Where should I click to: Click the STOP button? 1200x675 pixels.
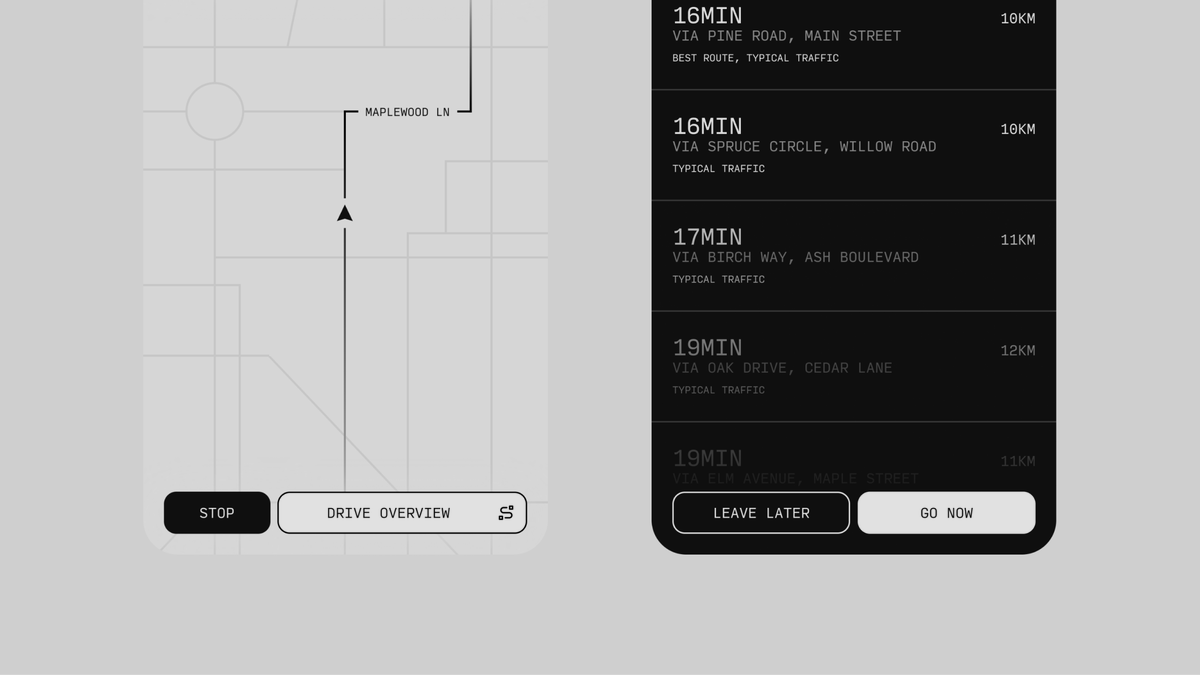(x=217, y=513)
